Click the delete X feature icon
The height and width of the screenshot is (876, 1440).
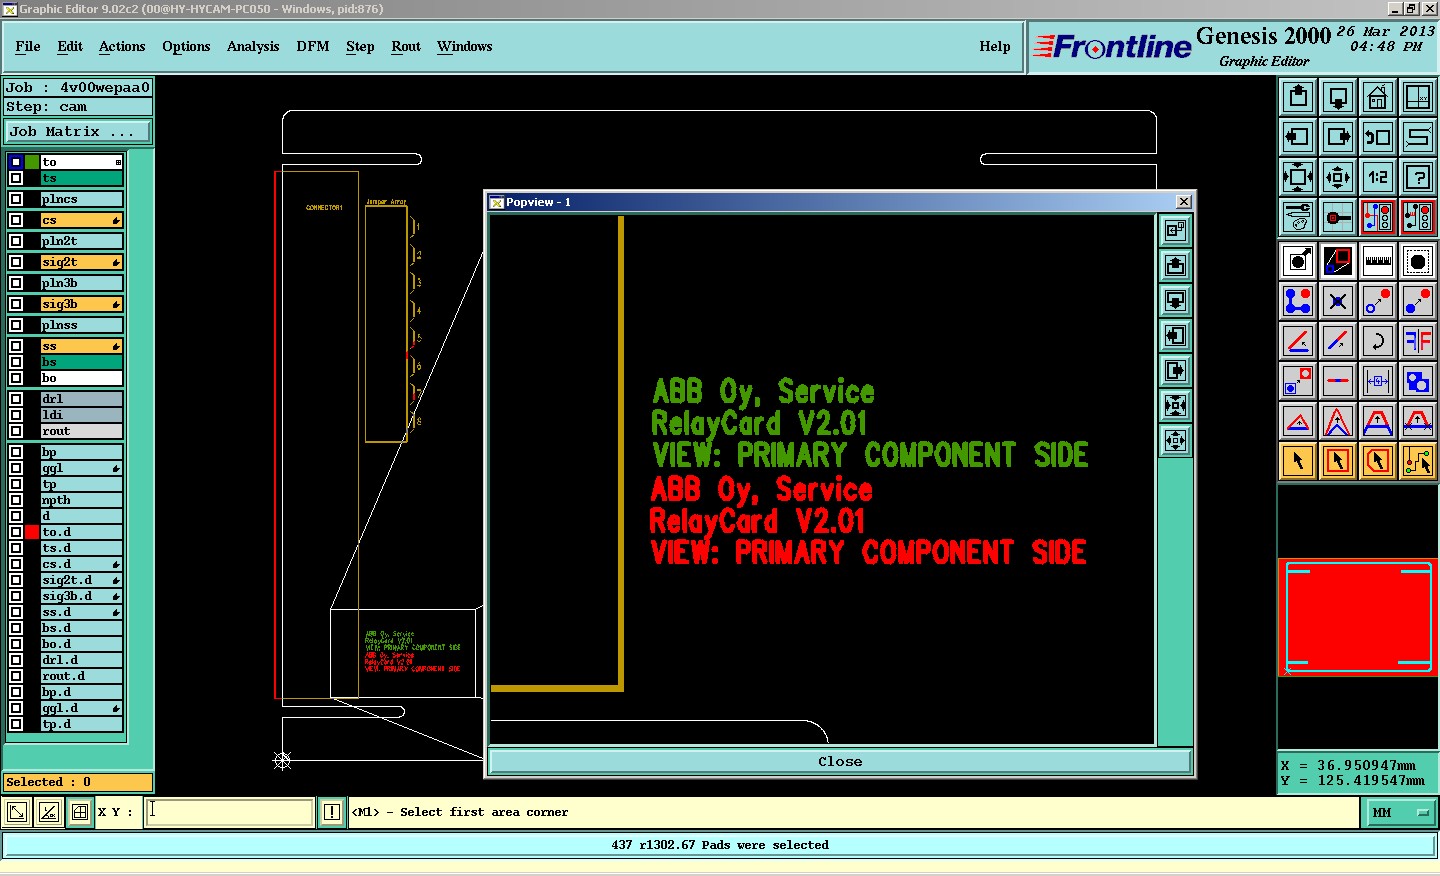coord(1338,301)
